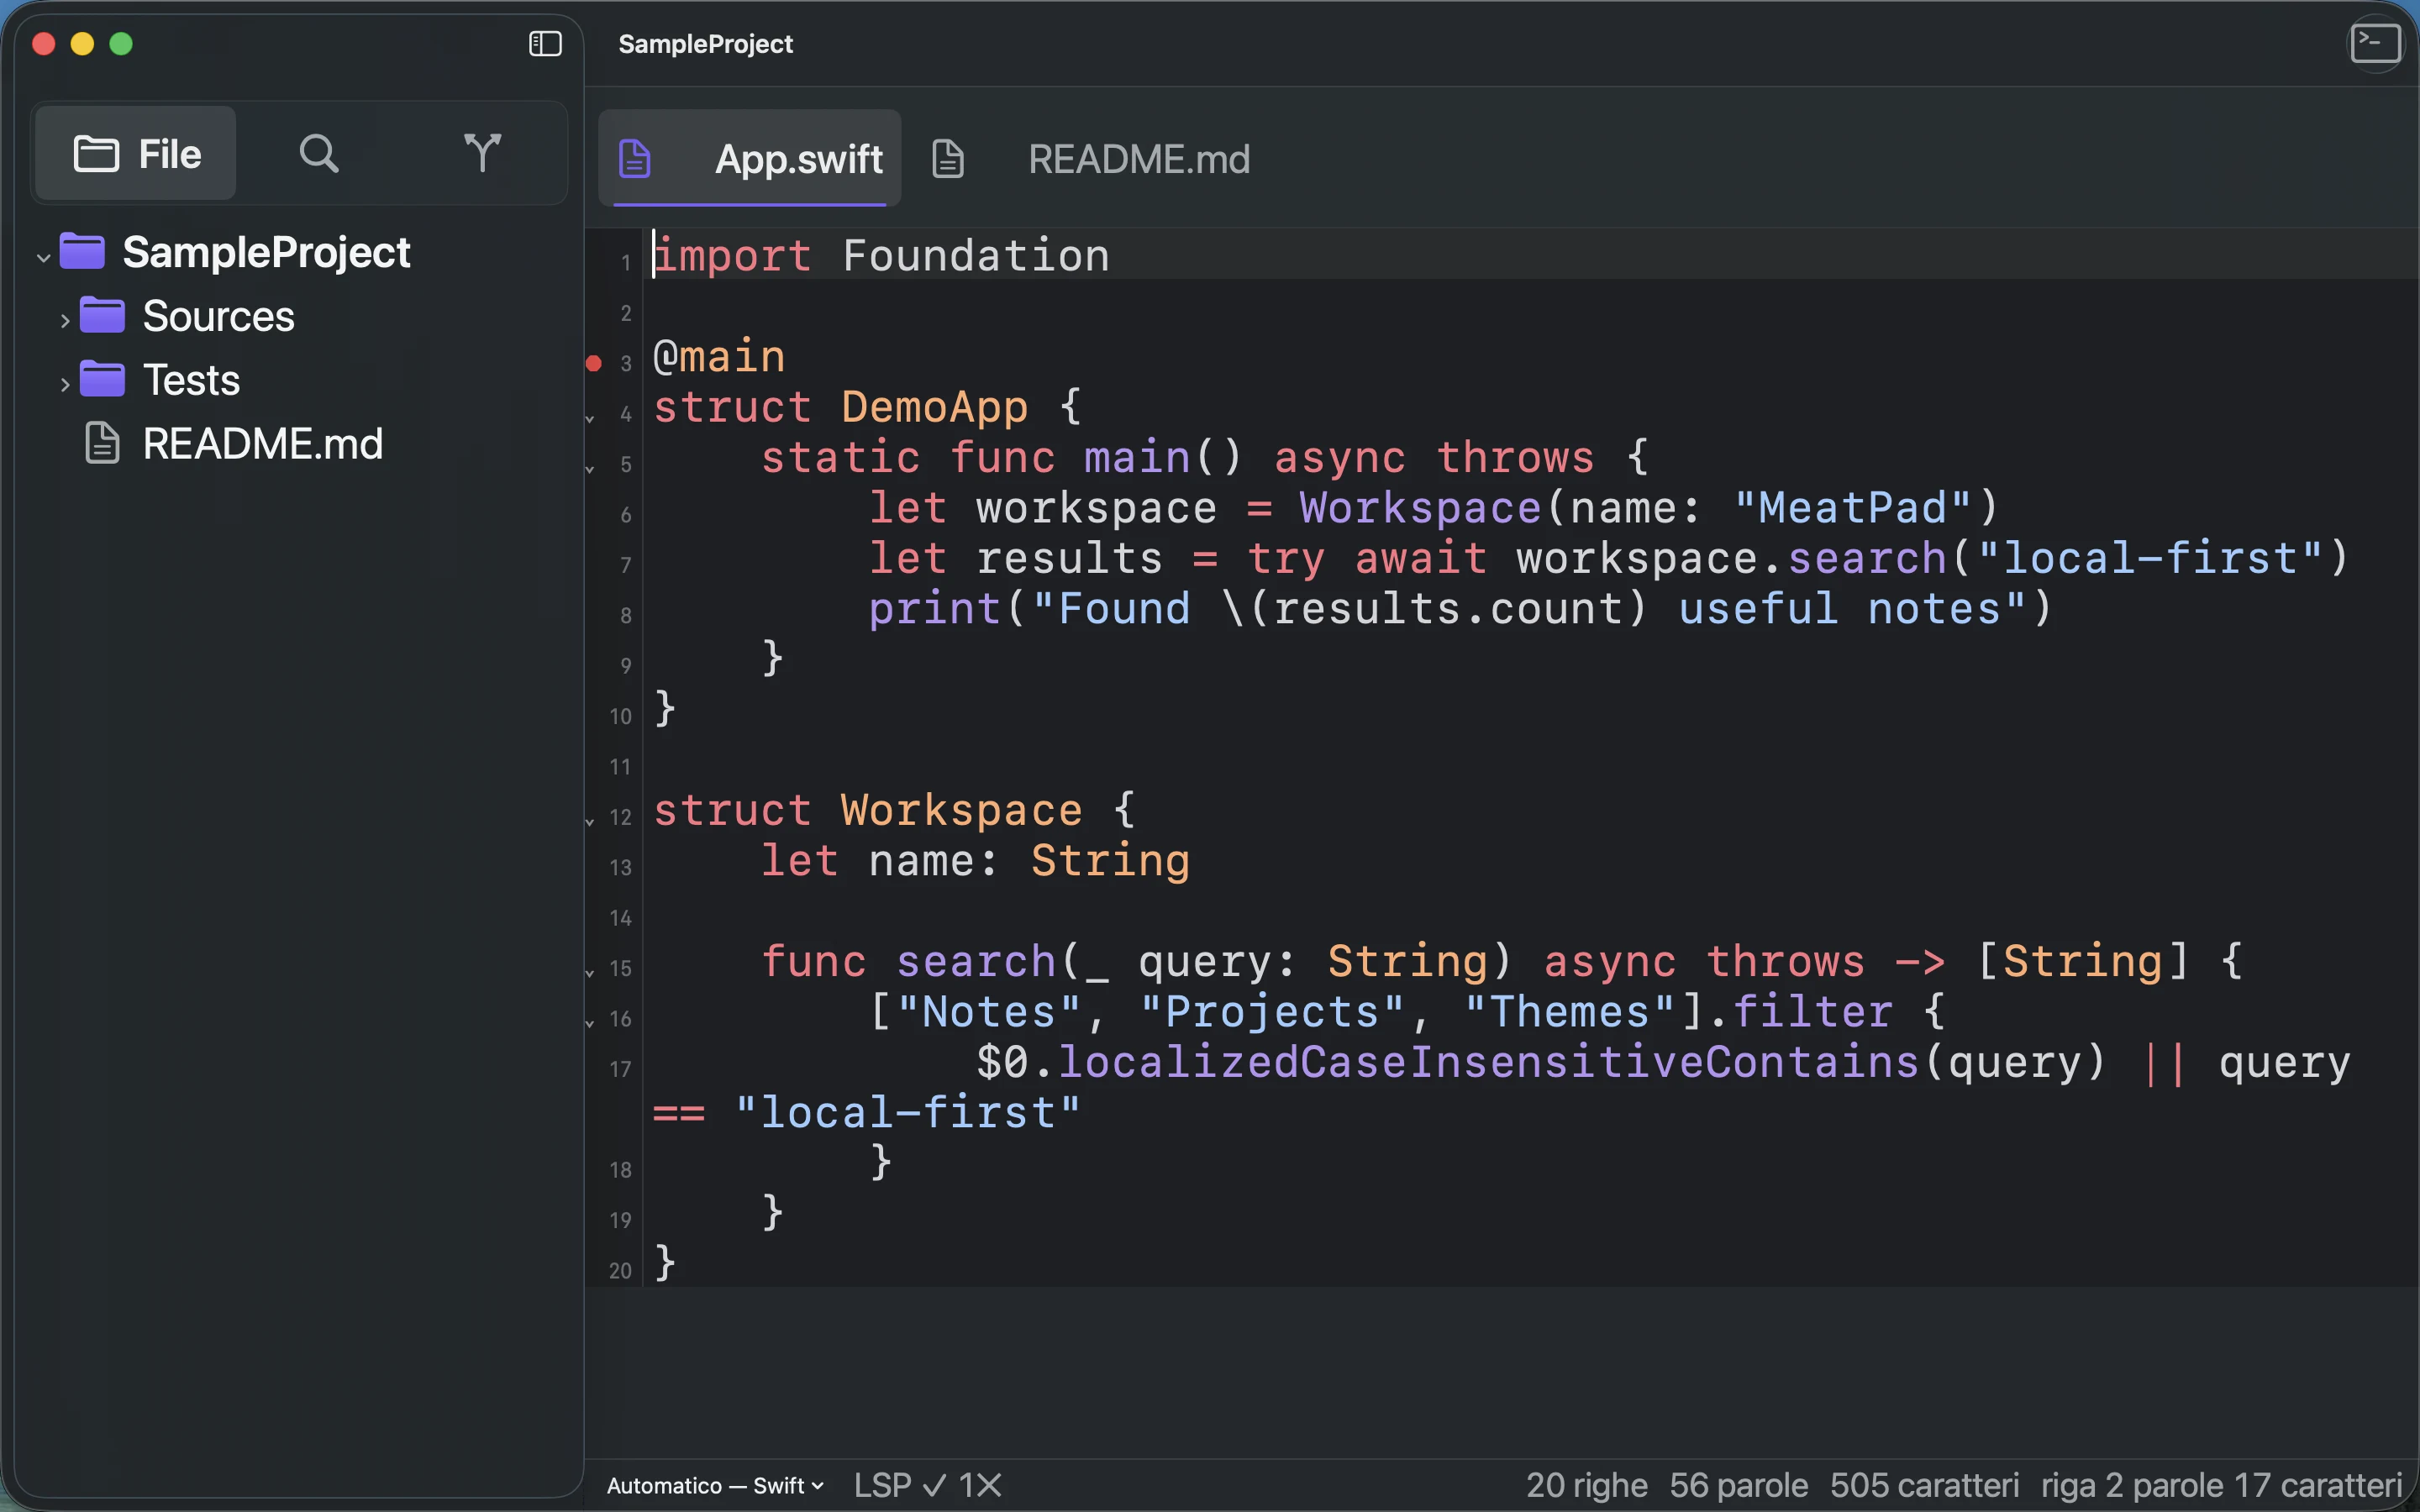Fold the filter closure at line 16

[590, 1022]
